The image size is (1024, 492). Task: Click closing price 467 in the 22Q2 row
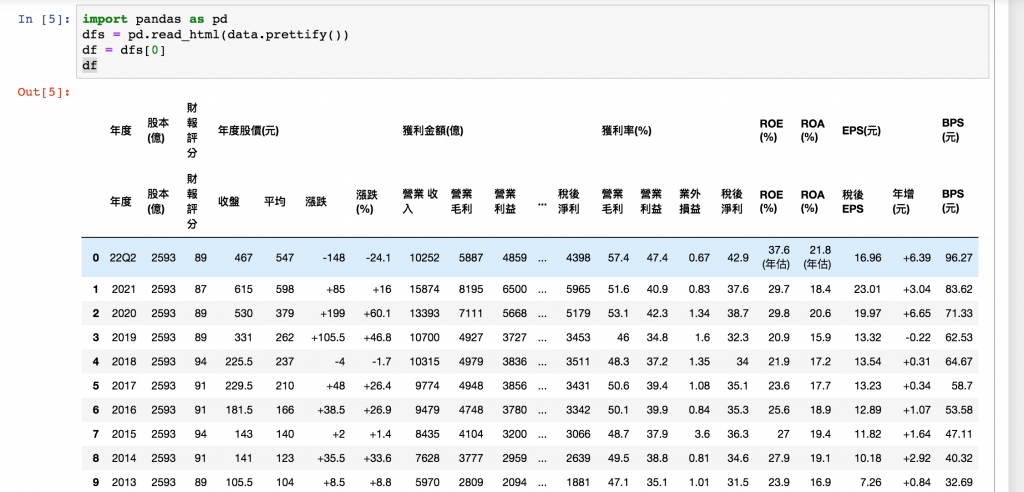coord(244,258)
